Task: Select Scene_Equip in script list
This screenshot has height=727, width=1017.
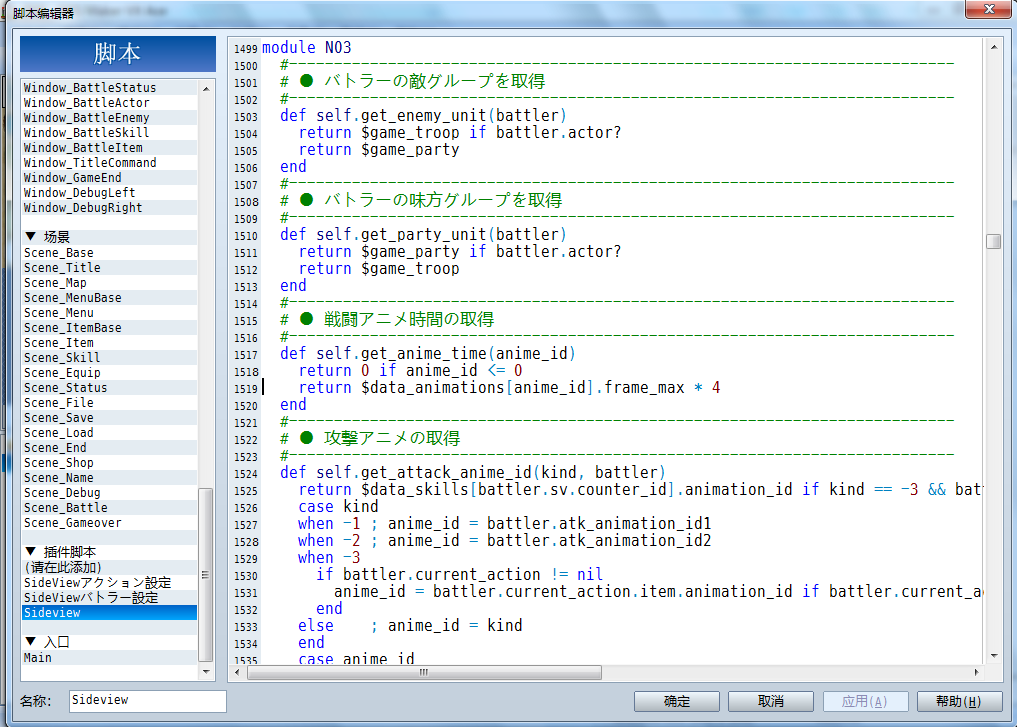Action: 110,373
